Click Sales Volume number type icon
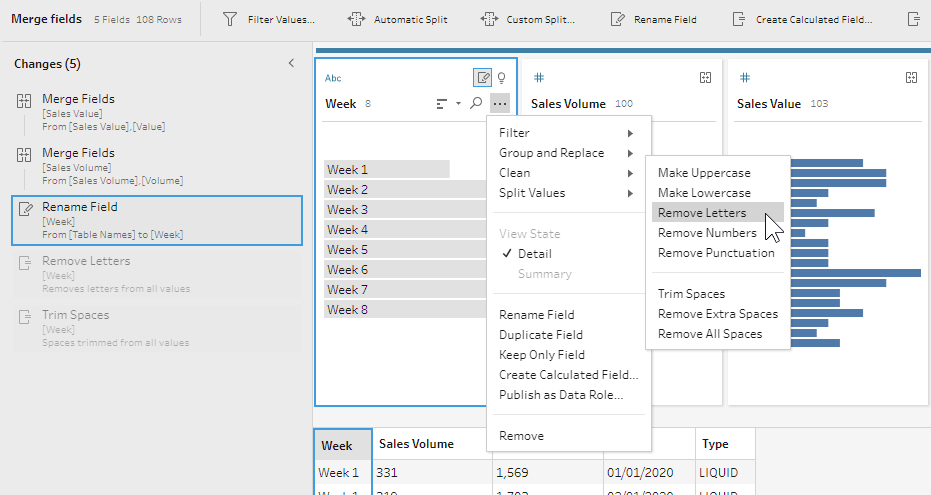 539,77
